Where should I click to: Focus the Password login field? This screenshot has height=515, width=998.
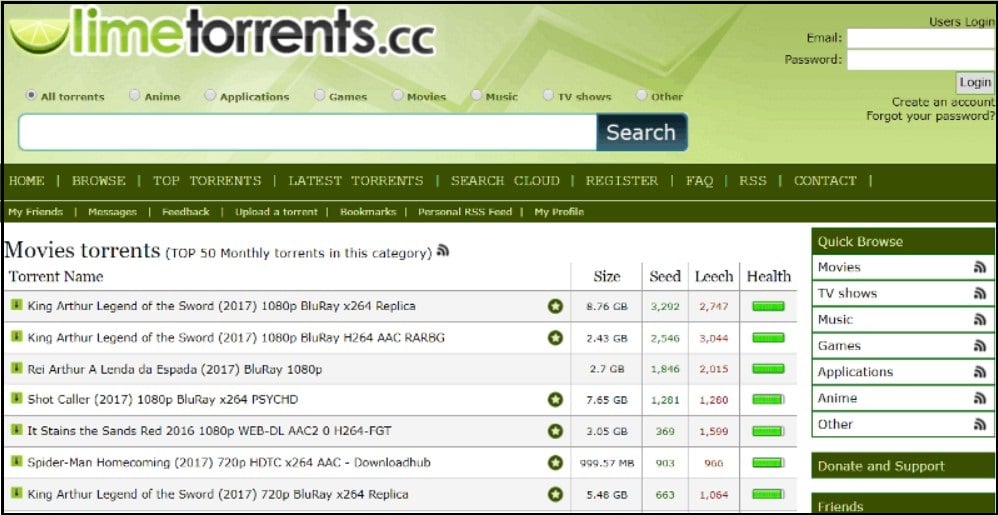(x=920, y=60)
